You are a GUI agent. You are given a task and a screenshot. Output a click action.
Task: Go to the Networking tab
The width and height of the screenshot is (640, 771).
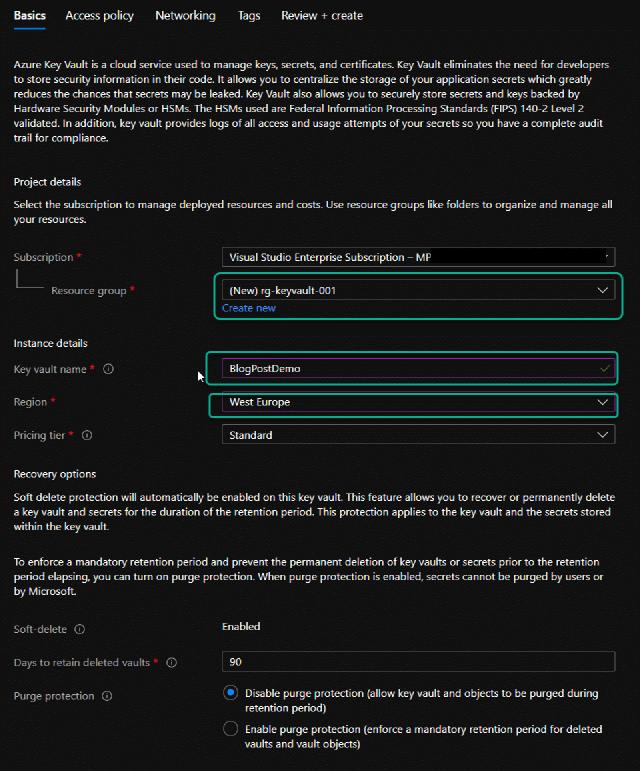click(x=185, y=16)
